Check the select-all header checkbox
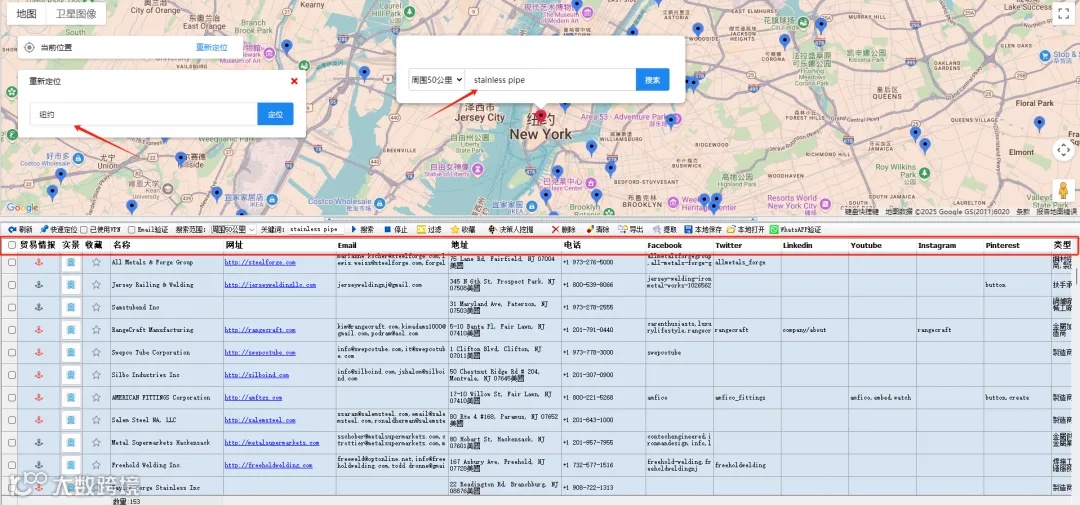The image size is (1080, 505). point(12,245)
